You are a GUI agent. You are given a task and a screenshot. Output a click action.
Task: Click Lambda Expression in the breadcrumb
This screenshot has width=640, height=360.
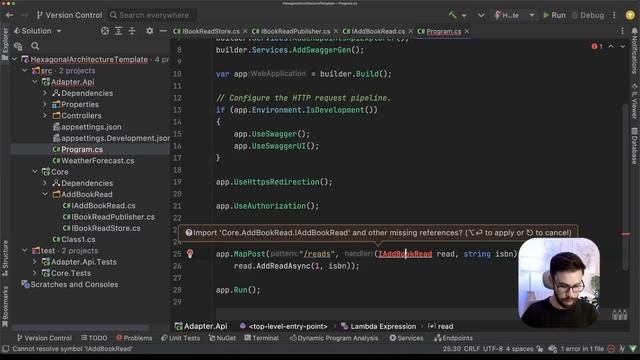point(378,326)
